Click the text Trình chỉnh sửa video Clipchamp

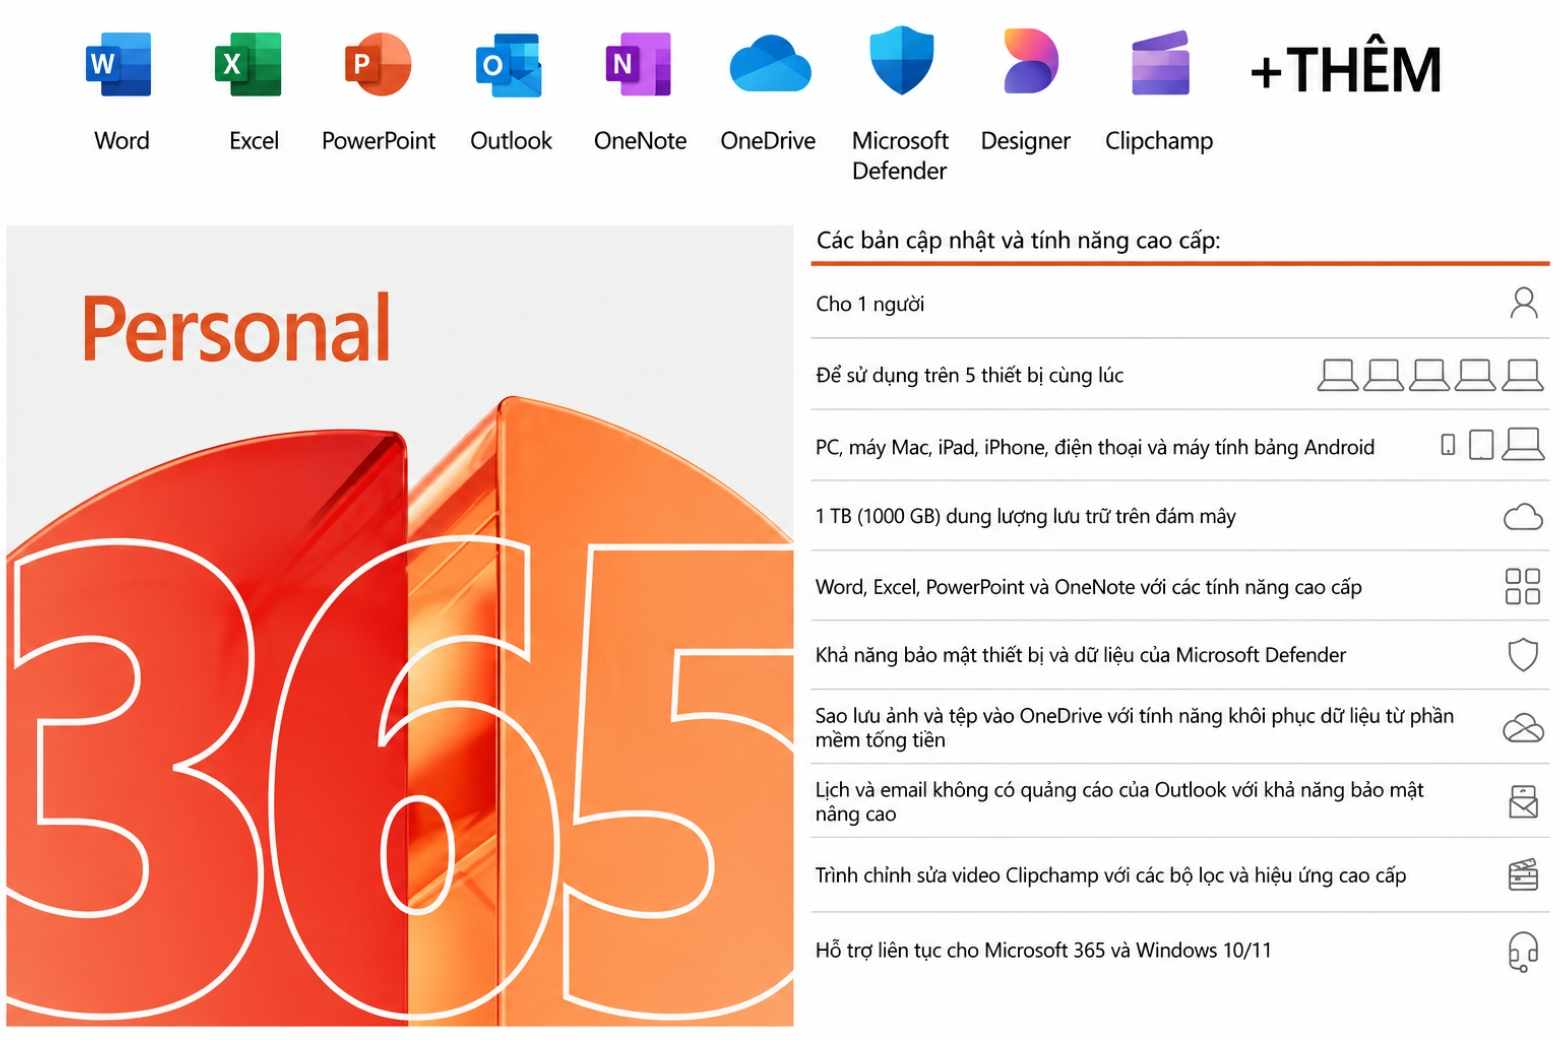[x=1110, y=875]
